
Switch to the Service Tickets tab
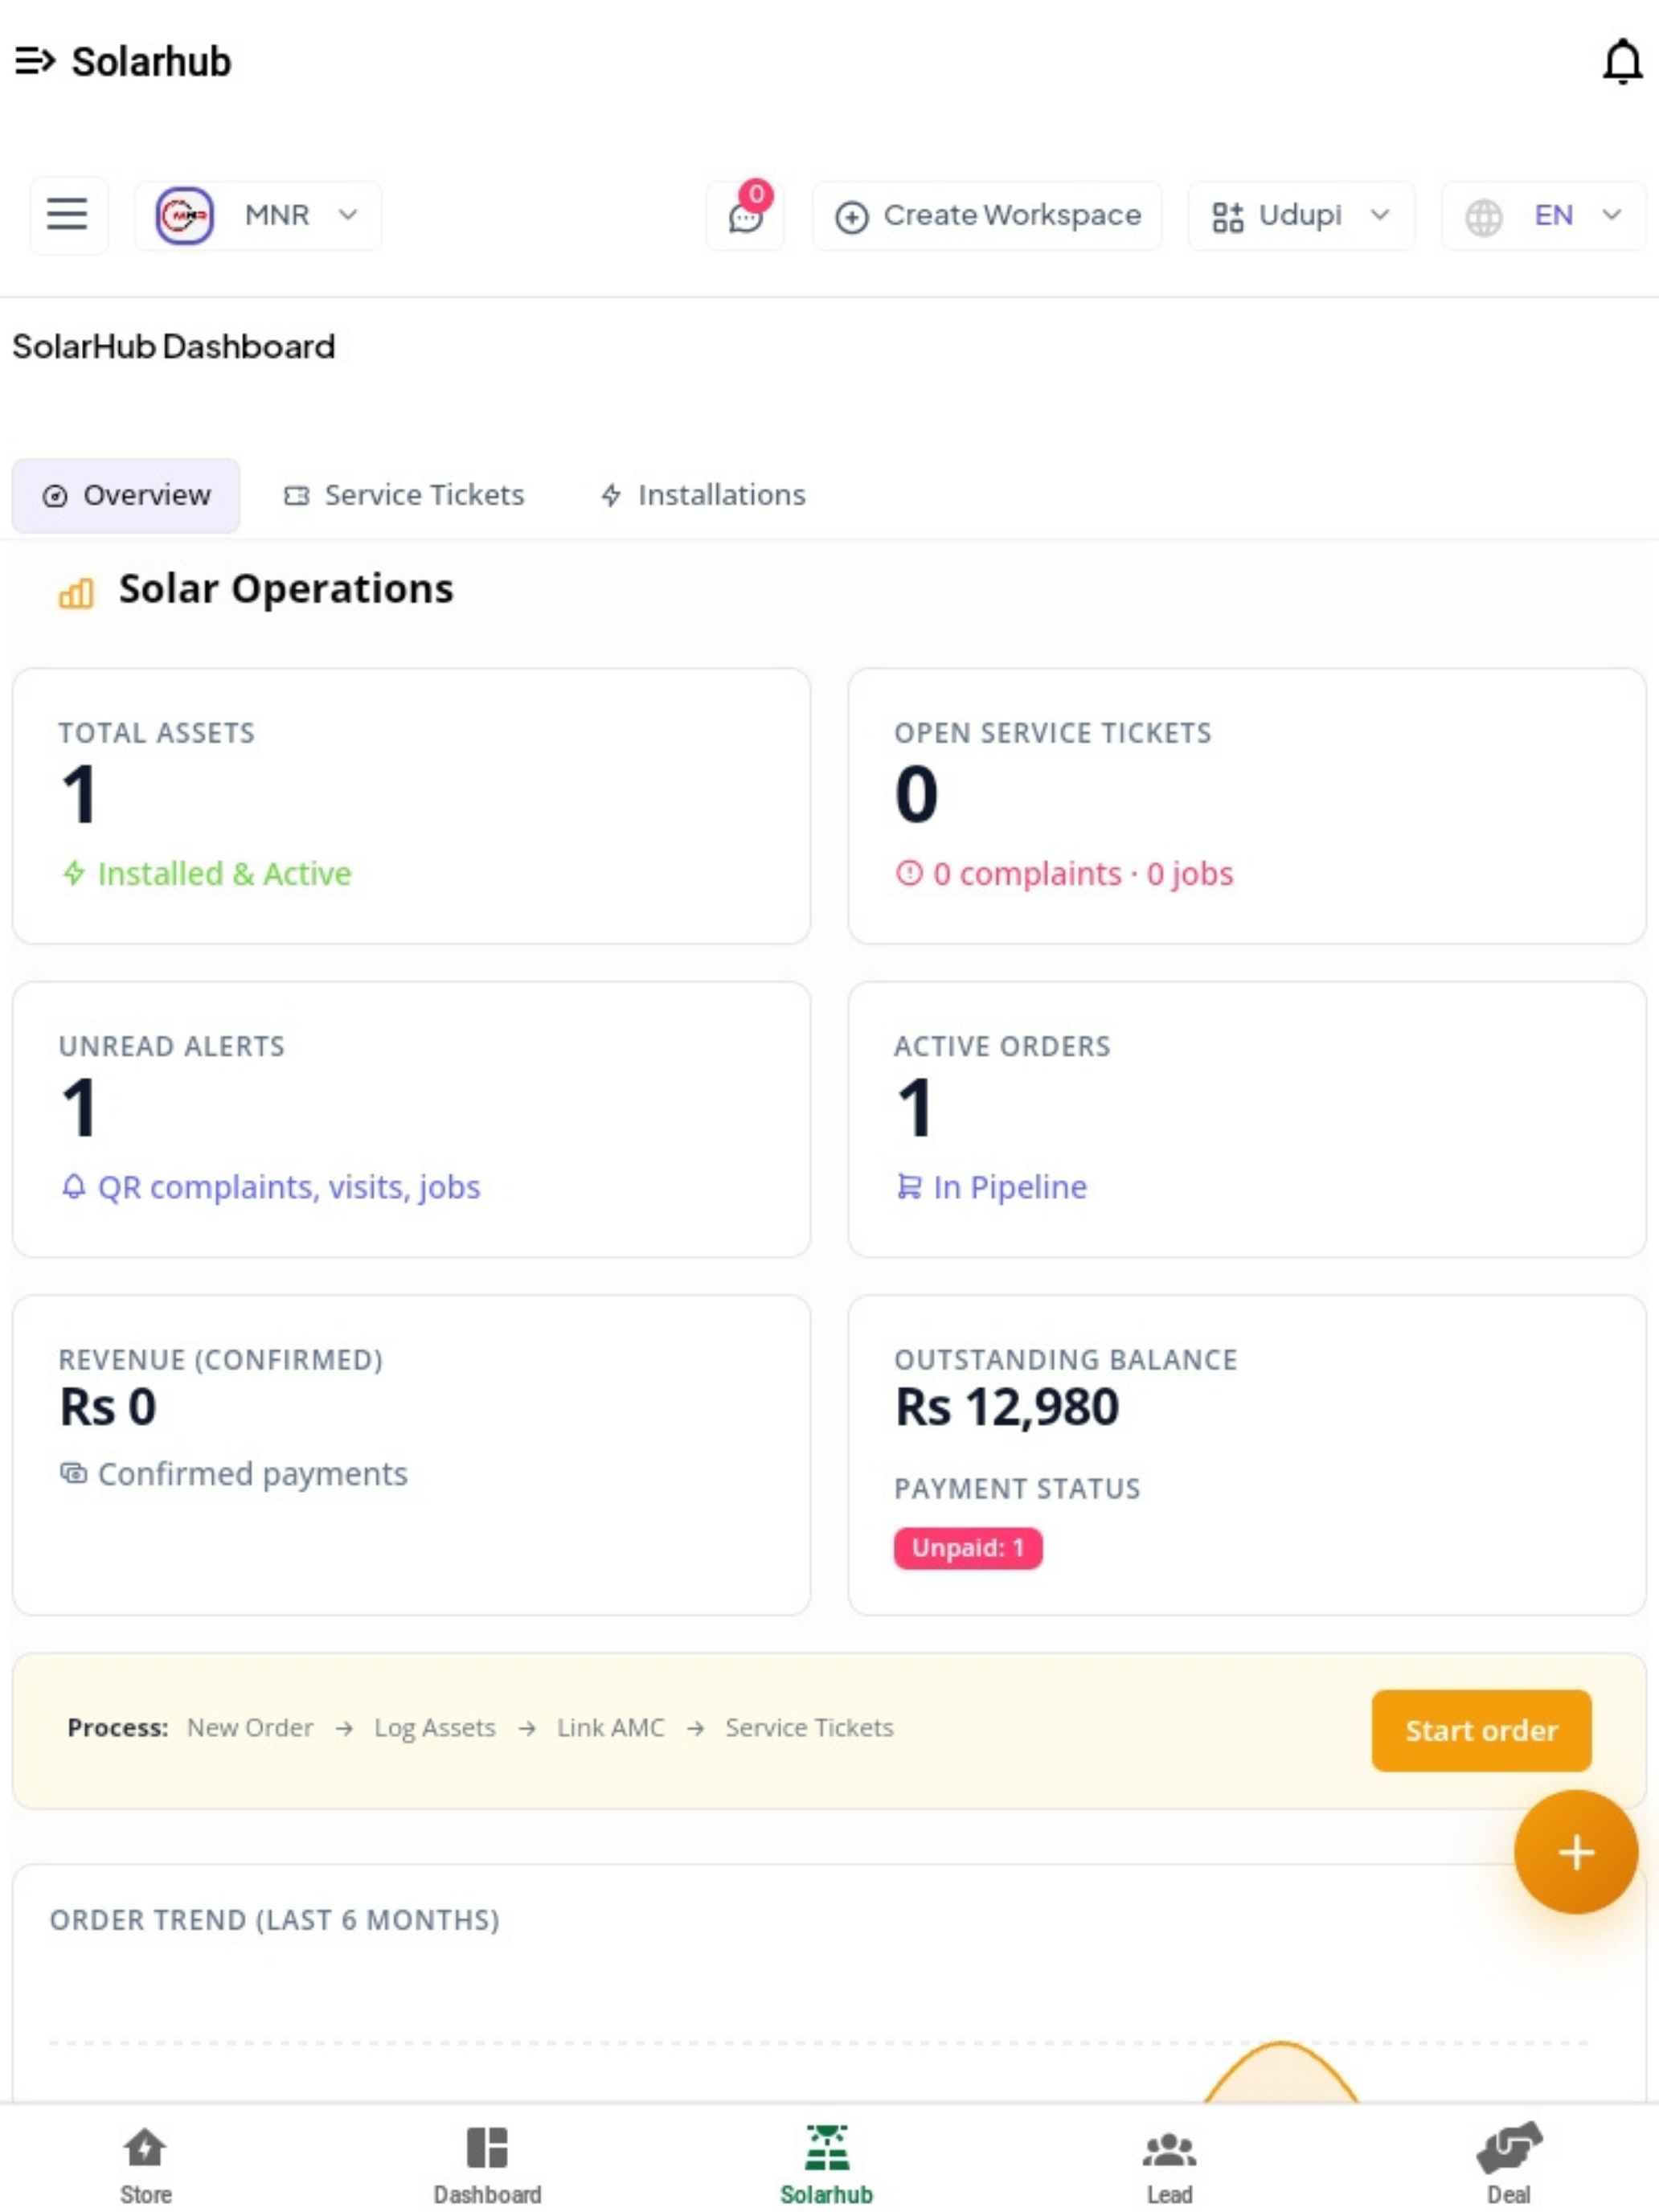click(x=405, y=495)
